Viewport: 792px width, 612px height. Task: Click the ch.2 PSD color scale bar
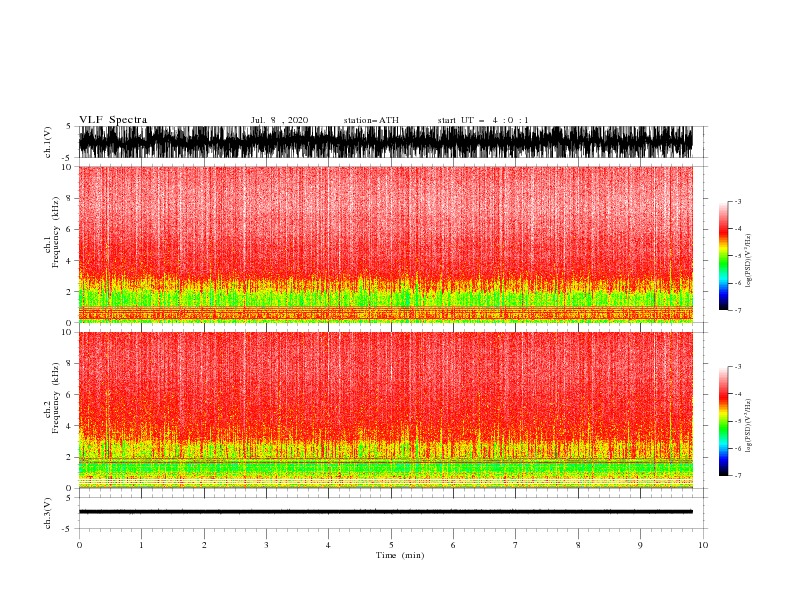pyautogui.click(x=723, y=421)
